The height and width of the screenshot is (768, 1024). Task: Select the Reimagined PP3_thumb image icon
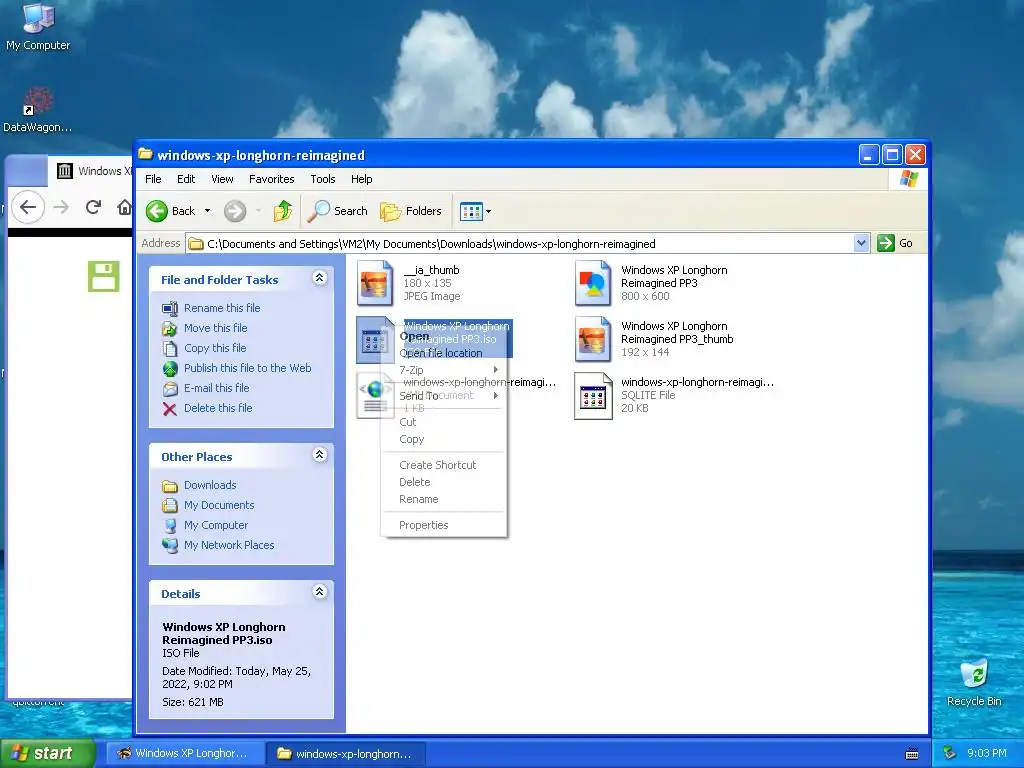tap(593, 340)
